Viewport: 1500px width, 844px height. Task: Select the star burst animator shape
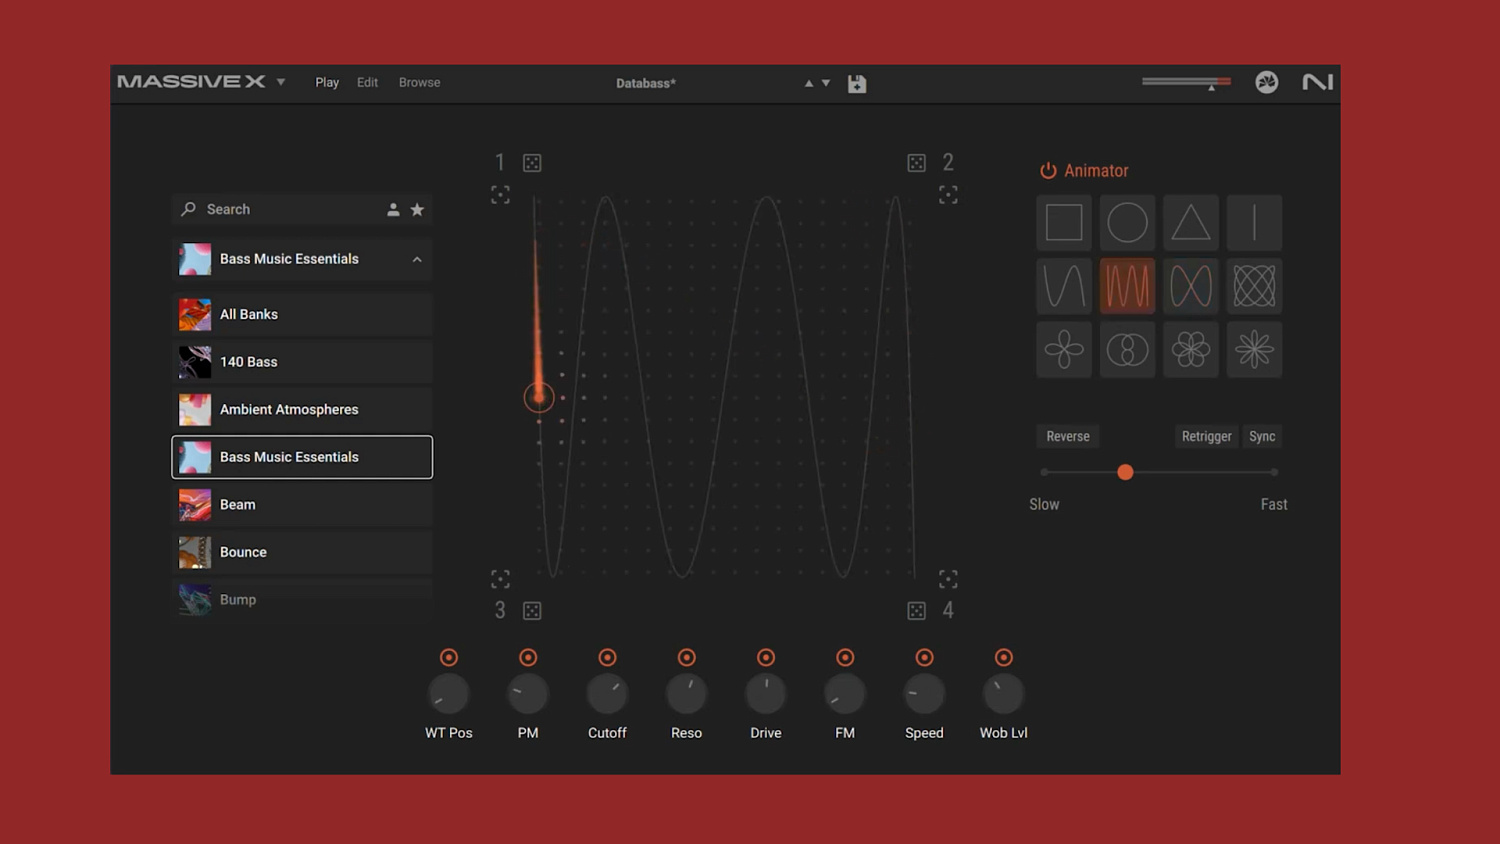point(1254,350)
